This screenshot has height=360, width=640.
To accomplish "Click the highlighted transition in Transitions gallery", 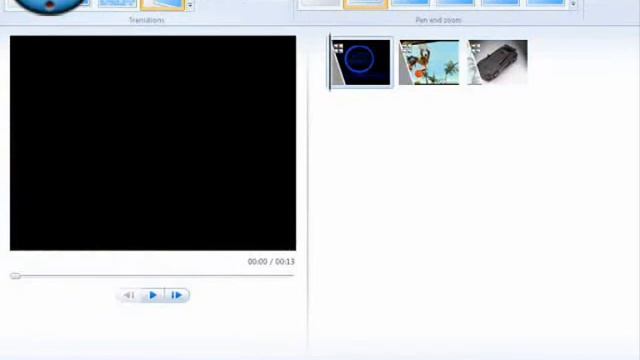I will pos(162,4).
